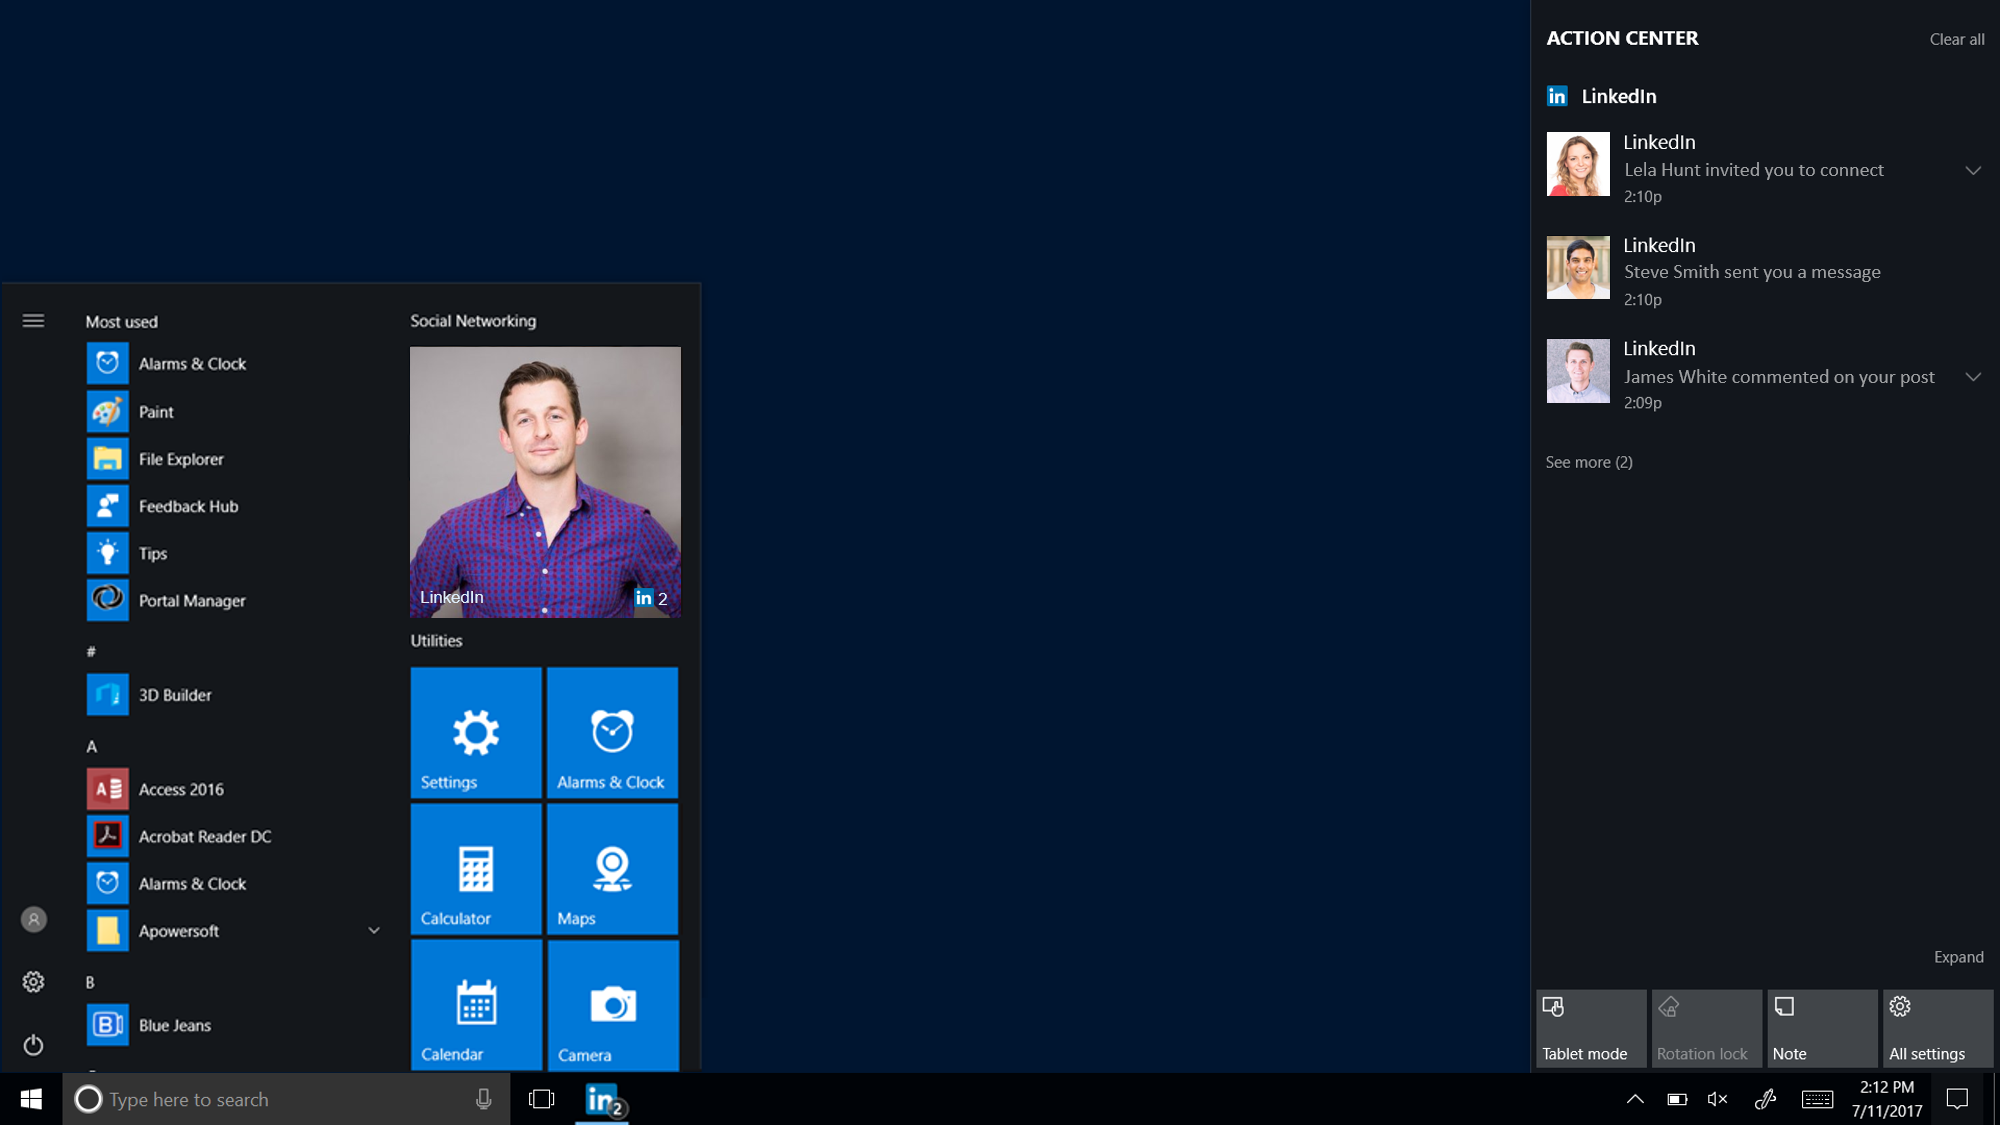This screenshot has height=1125, width=2000.
Task: Launch Feedback Hub
Action: pos(190,506)
